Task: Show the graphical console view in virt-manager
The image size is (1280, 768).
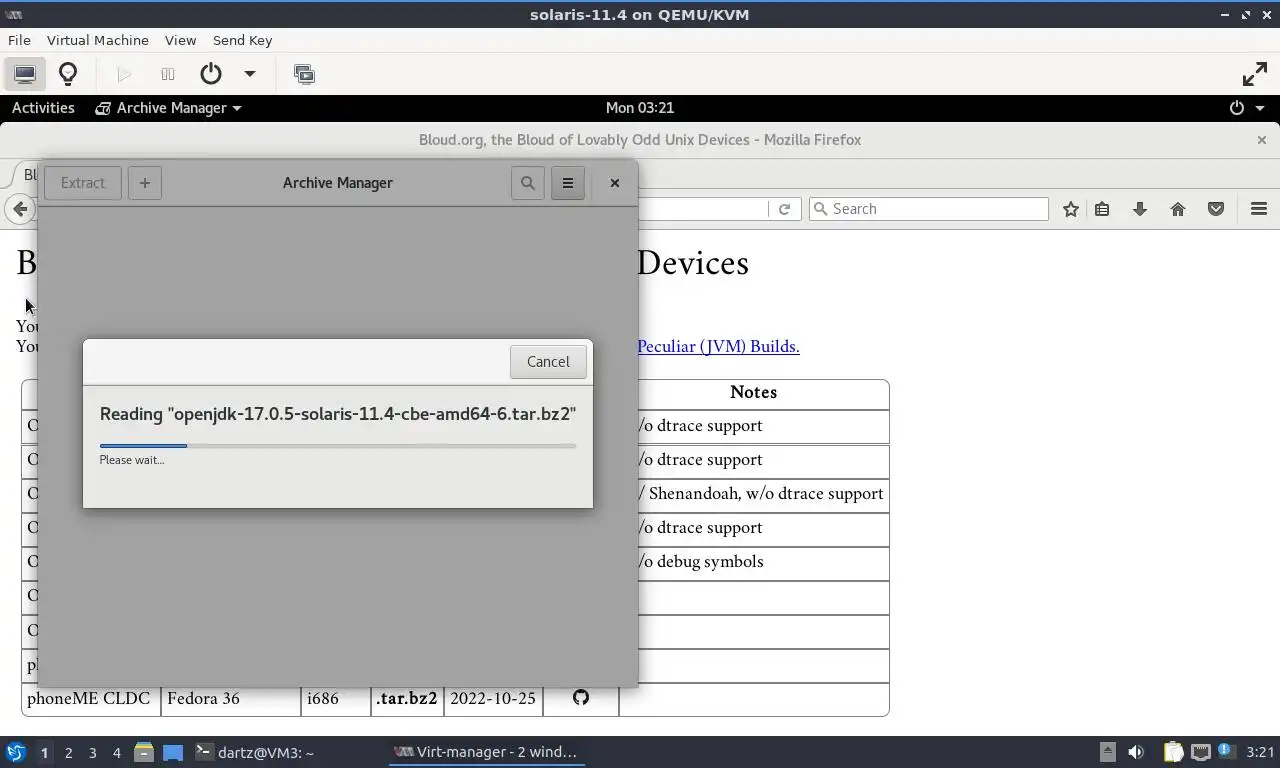Action: tap(25, 74)
